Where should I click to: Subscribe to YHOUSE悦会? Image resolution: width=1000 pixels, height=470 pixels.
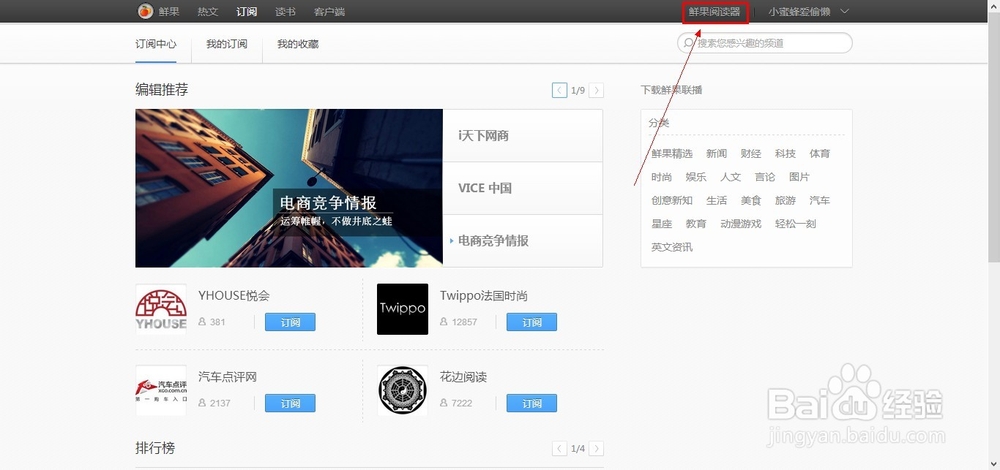point(290,322)
